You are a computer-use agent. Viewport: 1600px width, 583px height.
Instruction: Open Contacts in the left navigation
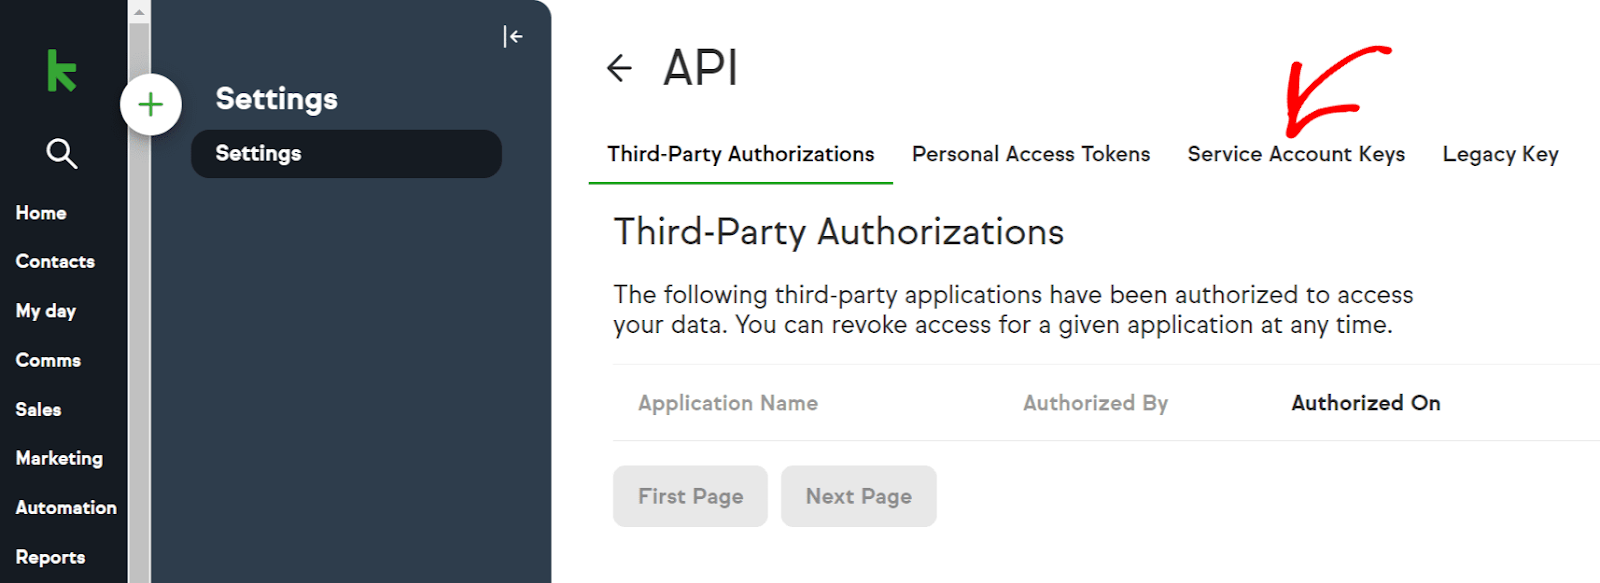(55, 262)
